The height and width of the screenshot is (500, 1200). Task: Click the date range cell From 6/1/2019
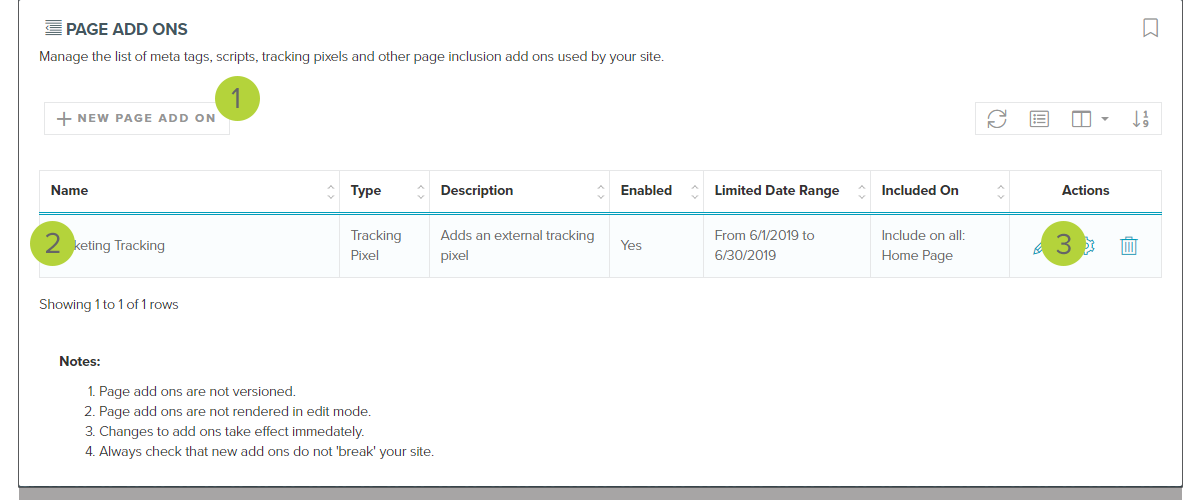[764, 245]
